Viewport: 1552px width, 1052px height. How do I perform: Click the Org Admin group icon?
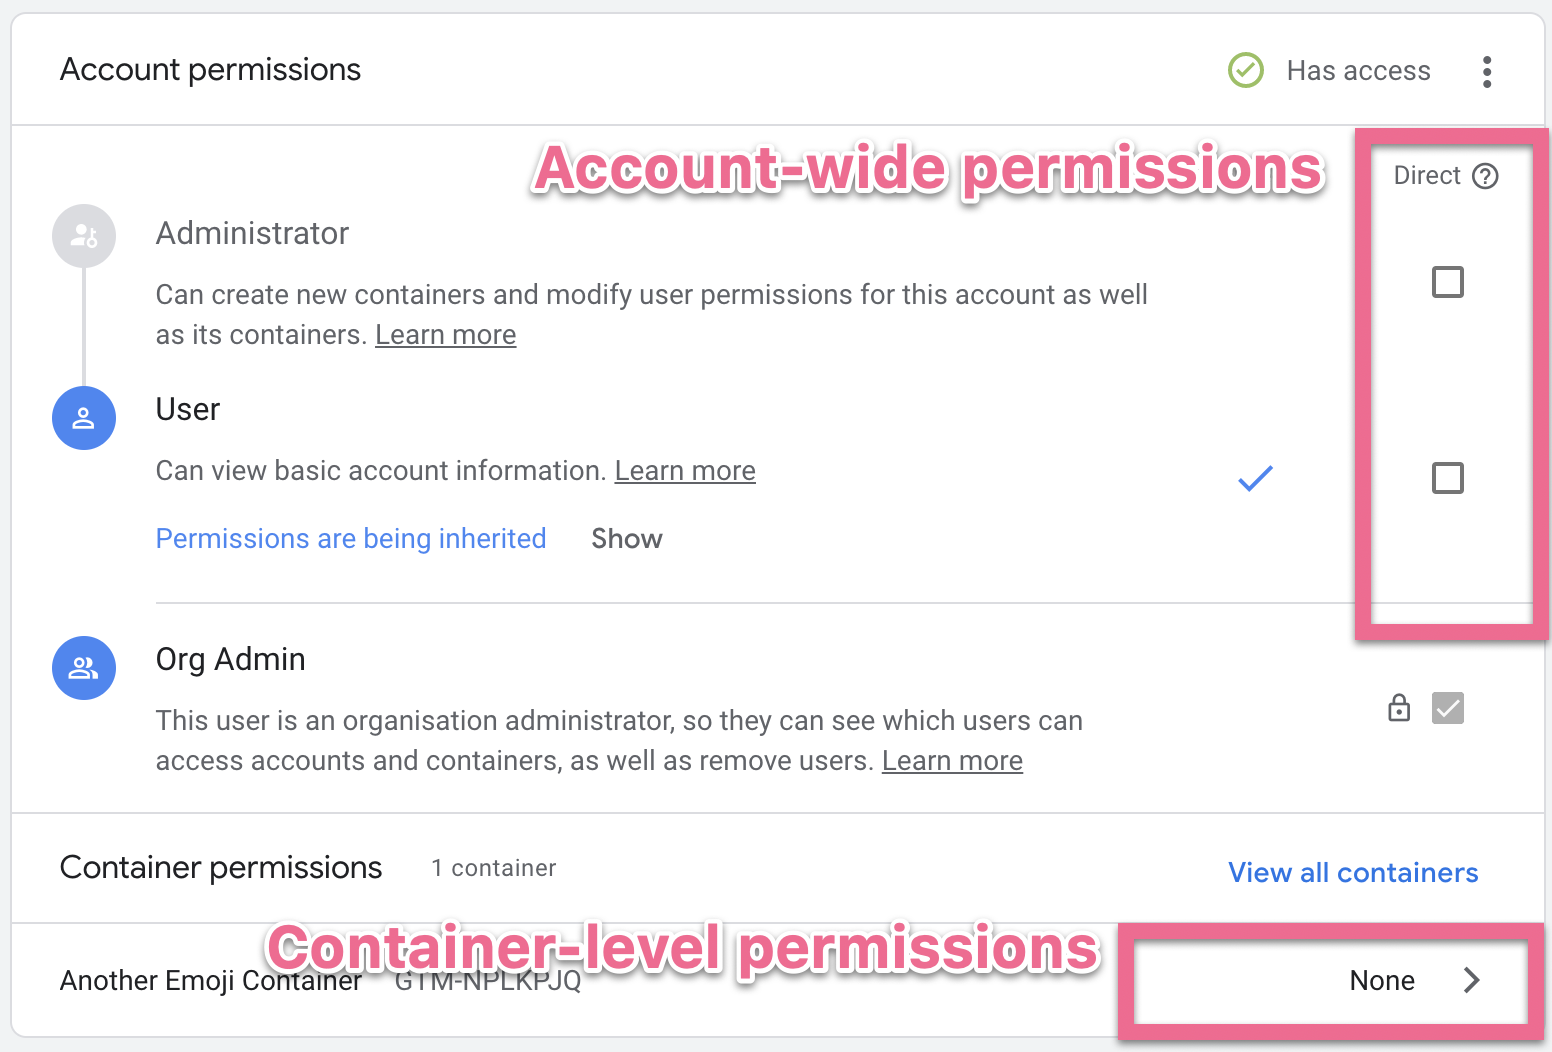pos(84,668)
